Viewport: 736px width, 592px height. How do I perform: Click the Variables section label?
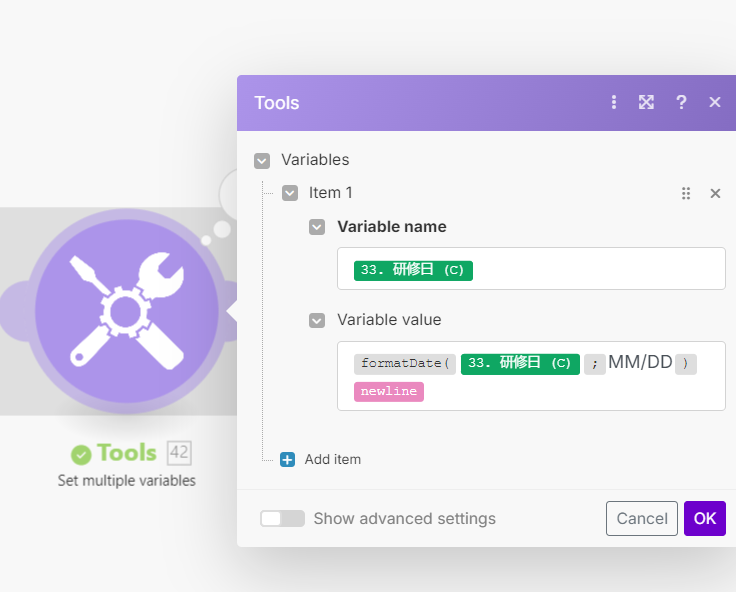pos(315,160)
